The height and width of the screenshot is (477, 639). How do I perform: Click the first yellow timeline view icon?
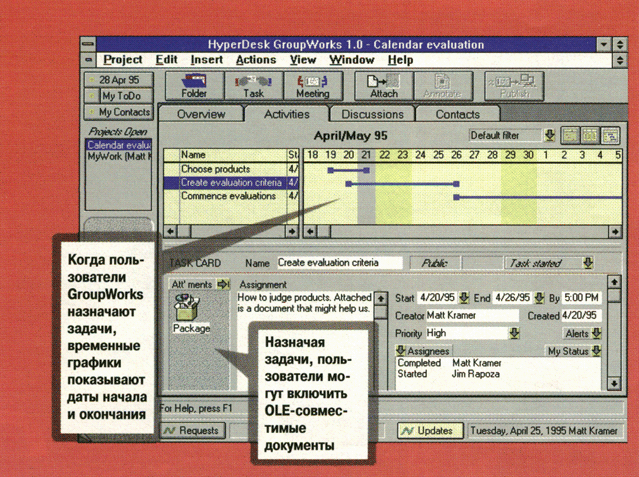coord(569,135)
